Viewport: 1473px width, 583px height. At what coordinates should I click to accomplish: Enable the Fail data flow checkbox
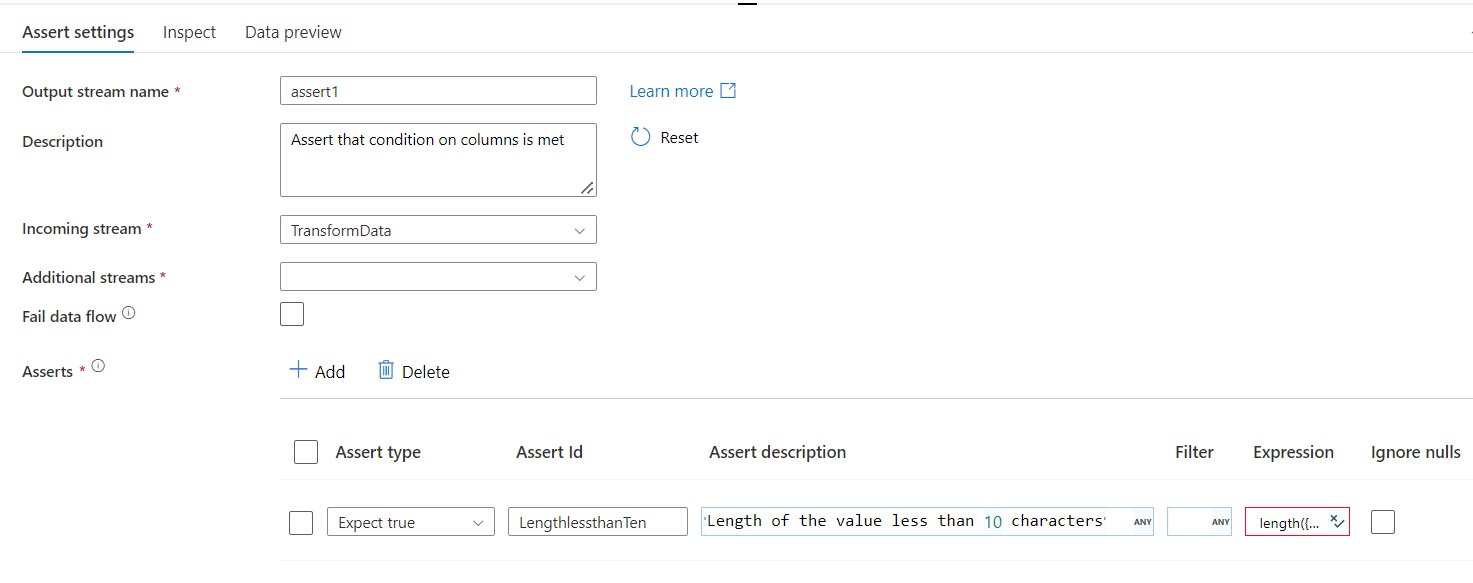click(291, 313)
